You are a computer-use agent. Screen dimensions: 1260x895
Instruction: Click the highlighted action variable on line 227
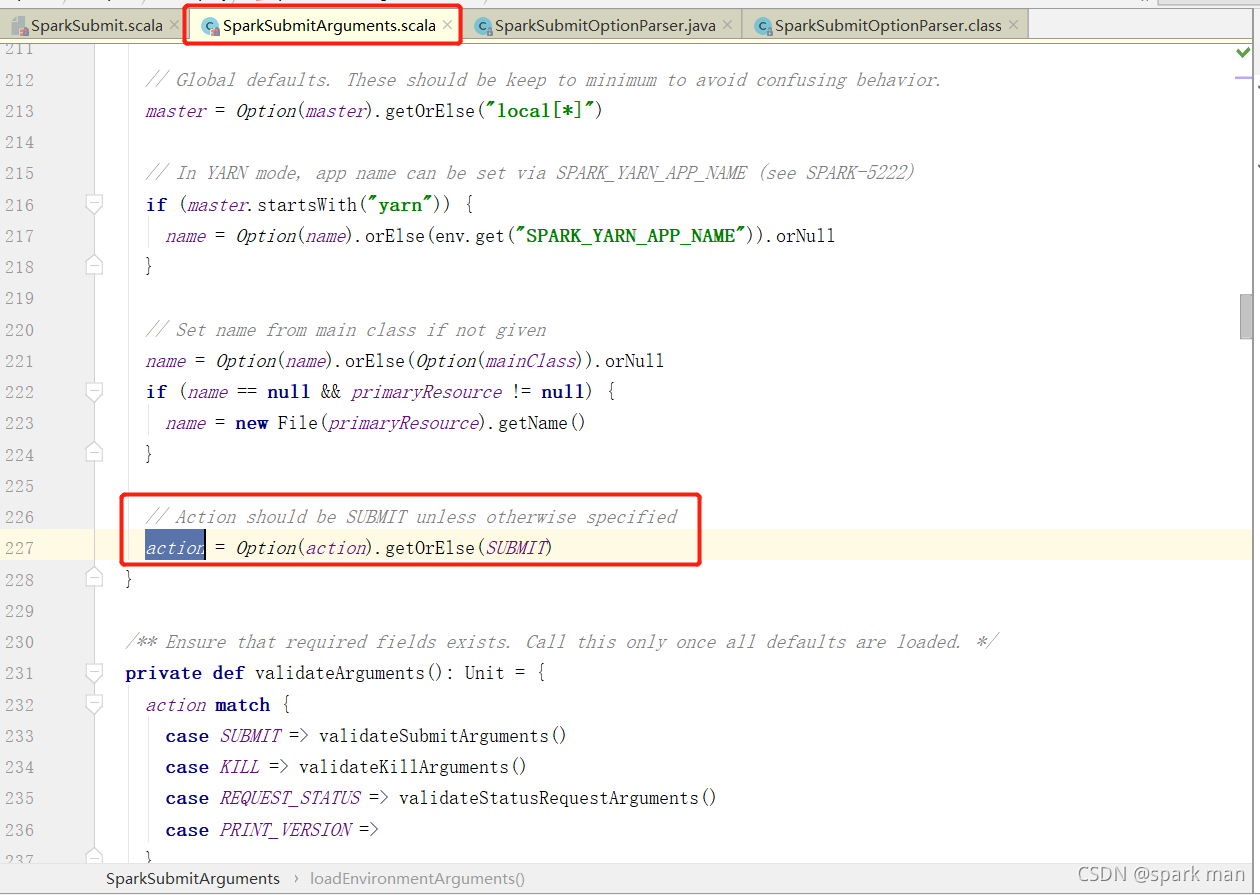coord(175,548)
